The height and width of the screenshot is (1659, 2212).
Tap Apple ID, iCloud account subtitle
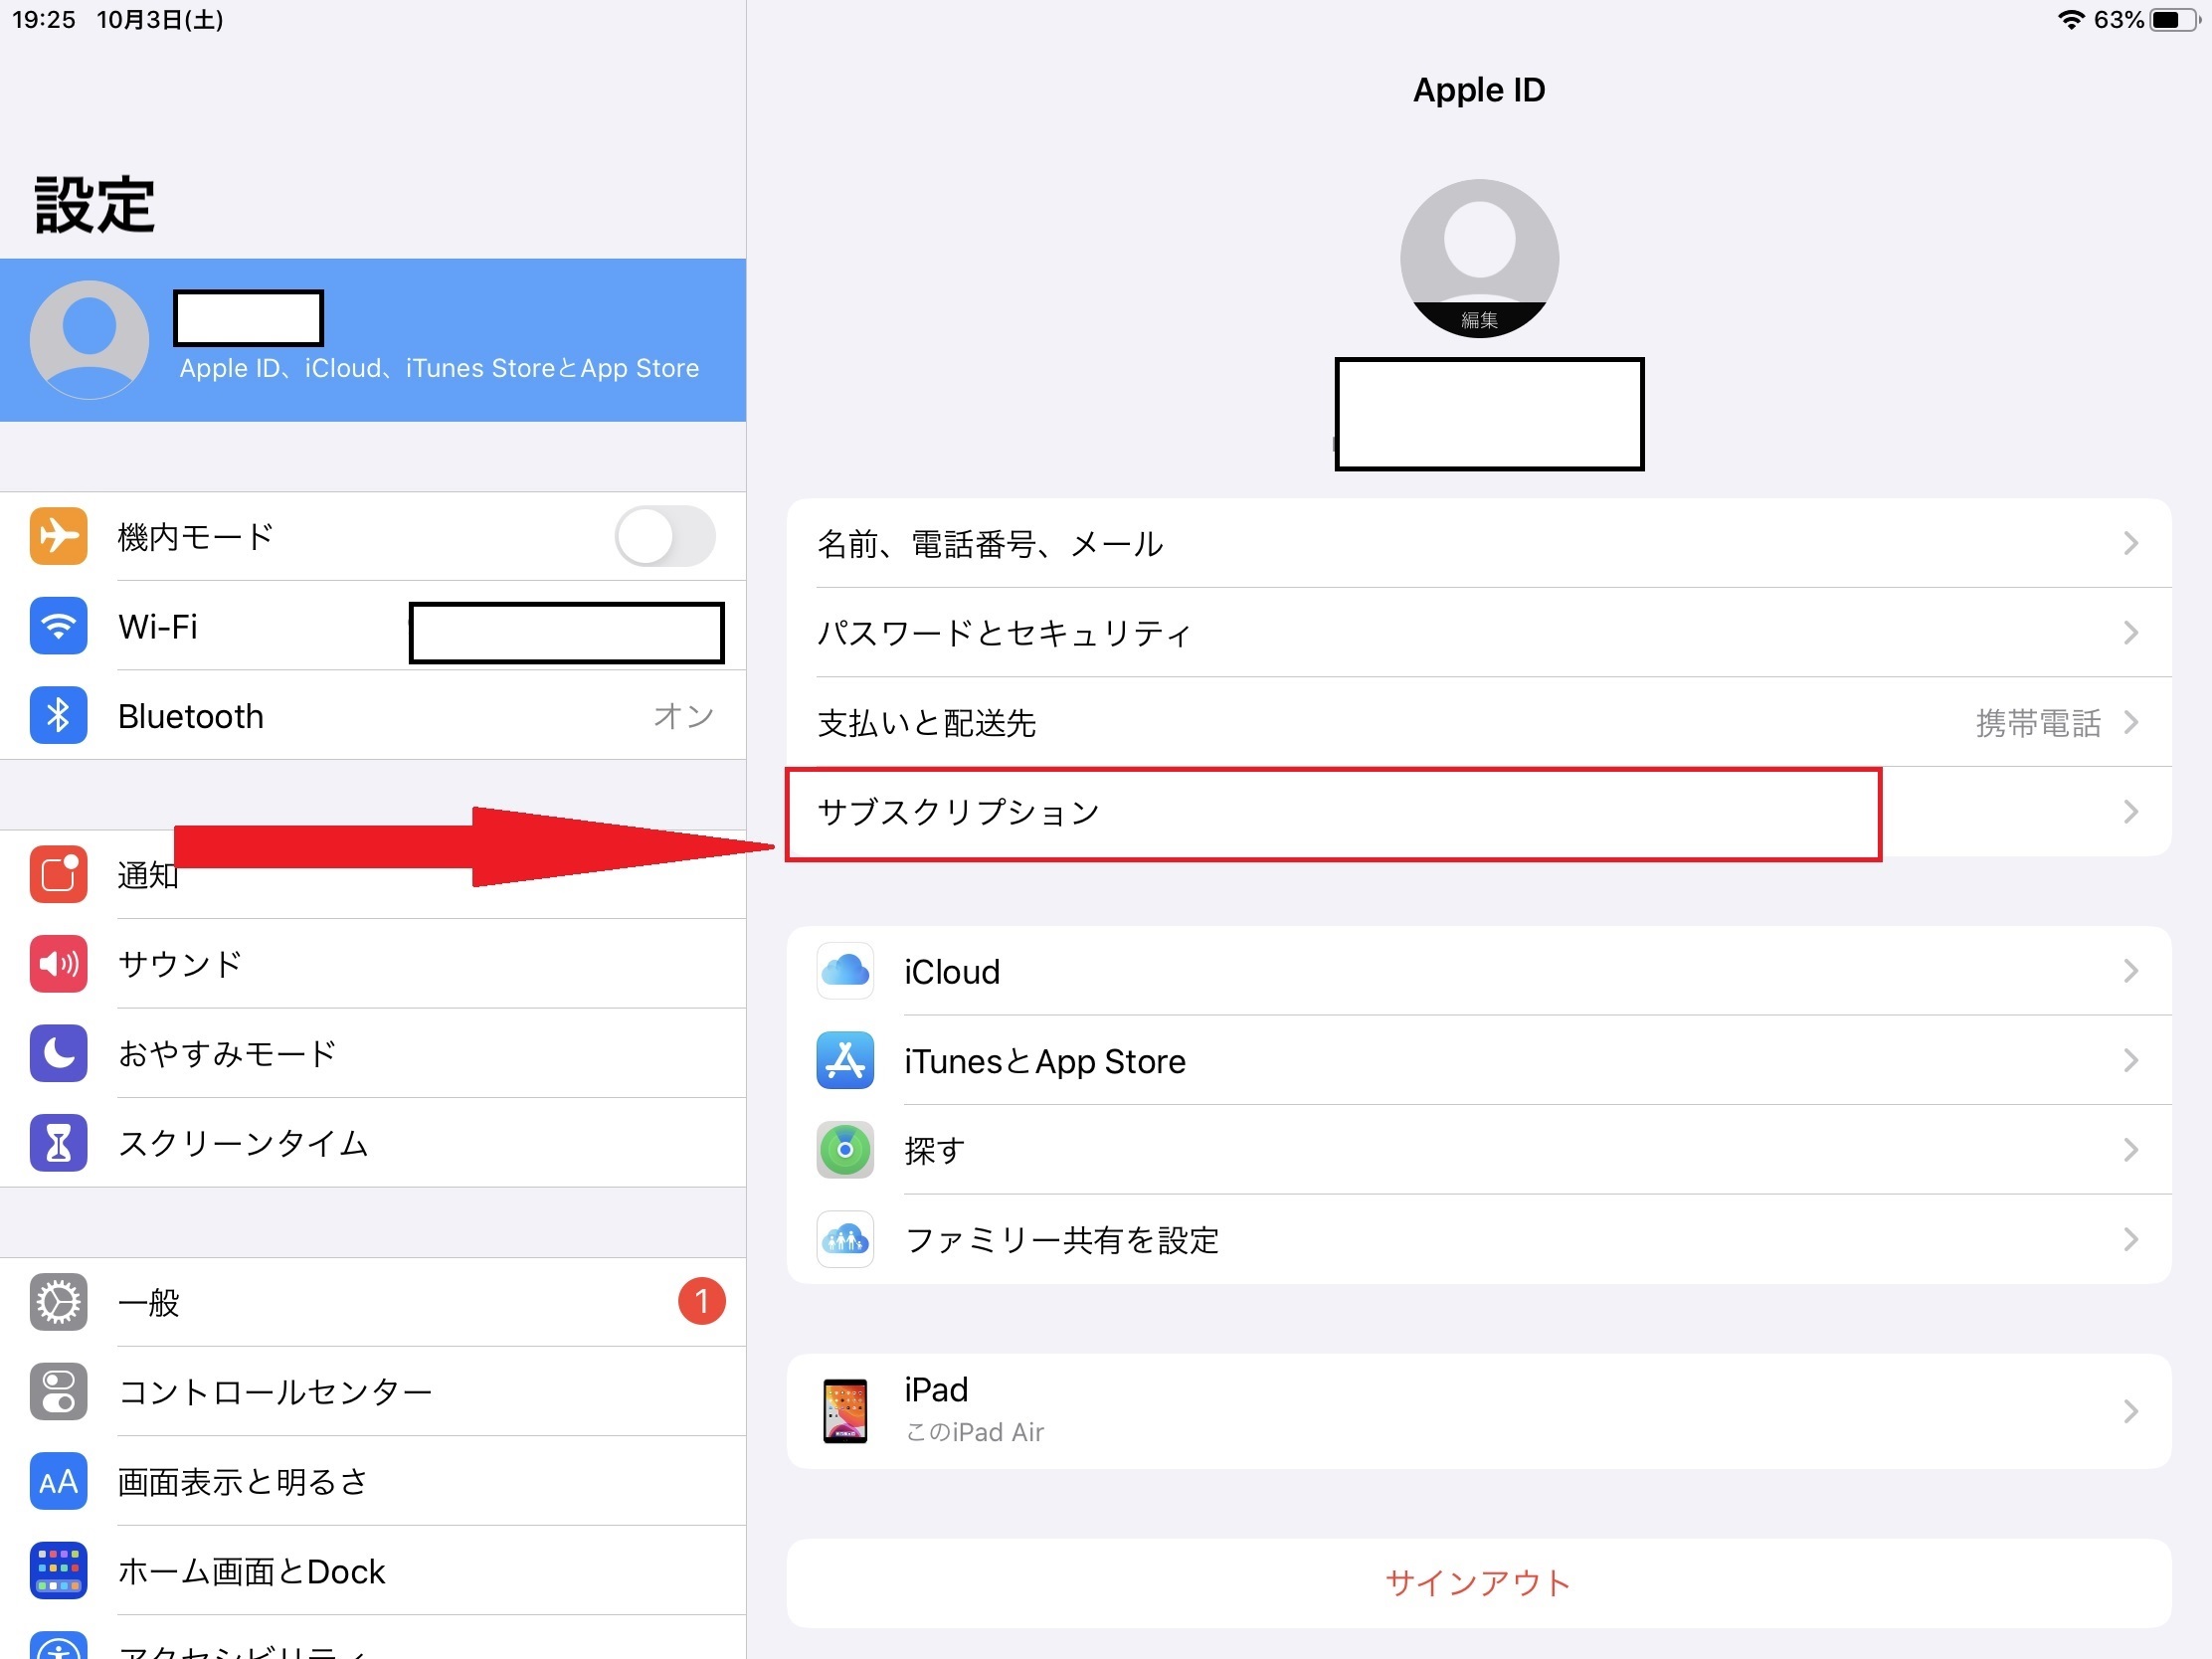[439, 368]
